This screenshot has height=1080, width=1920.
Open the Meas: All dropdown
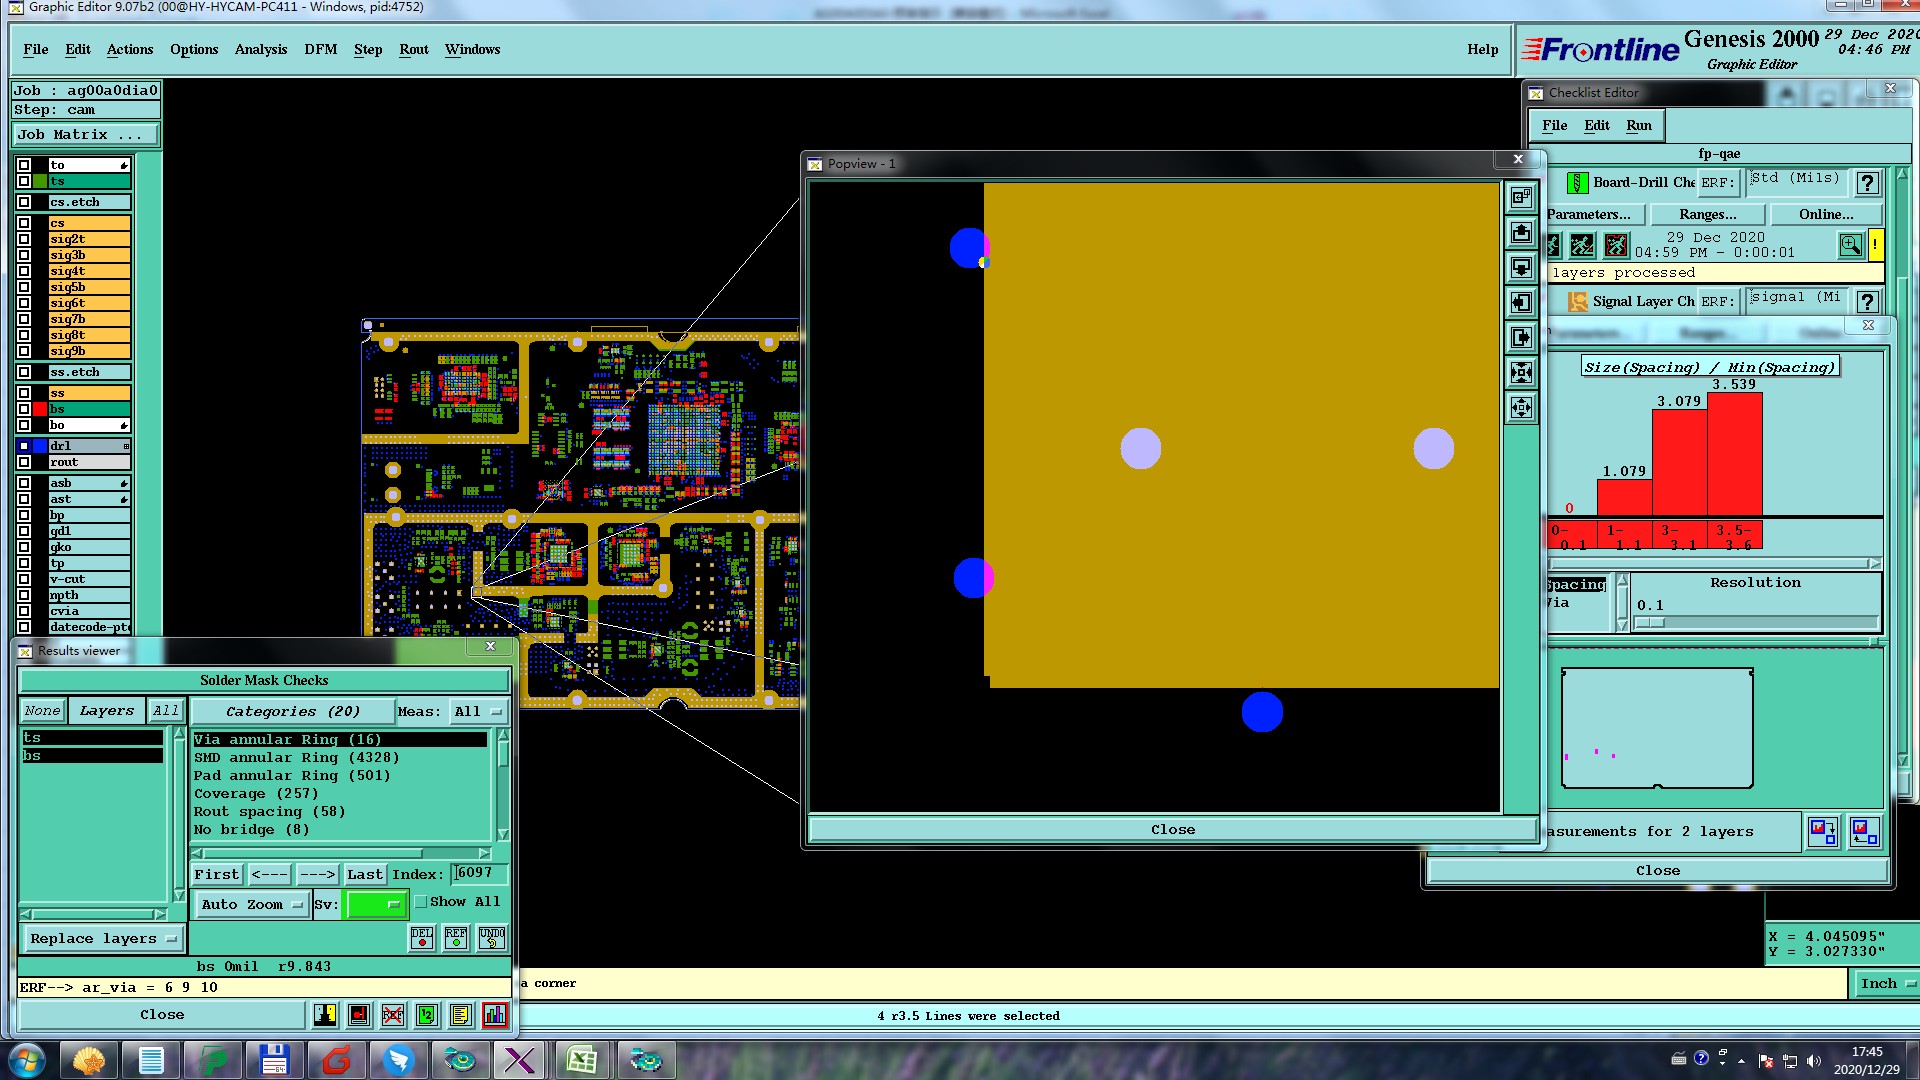[x=478, y=712]
